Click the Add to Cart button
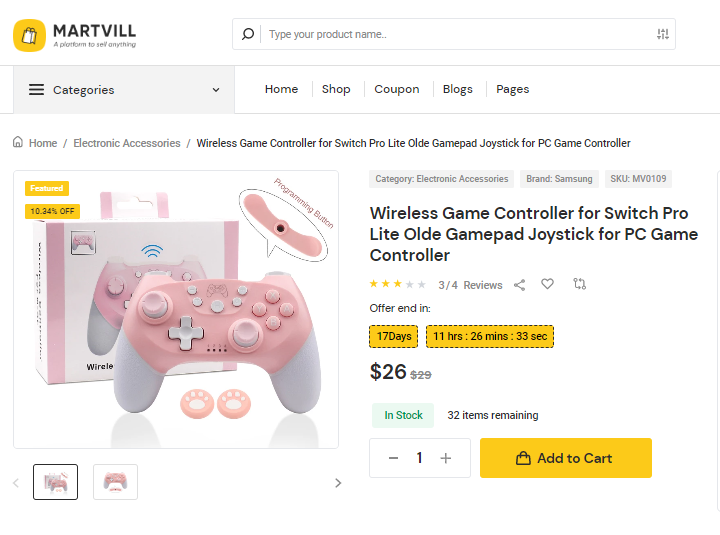Screen dimensions: 720x535 (x=565, y=458)
